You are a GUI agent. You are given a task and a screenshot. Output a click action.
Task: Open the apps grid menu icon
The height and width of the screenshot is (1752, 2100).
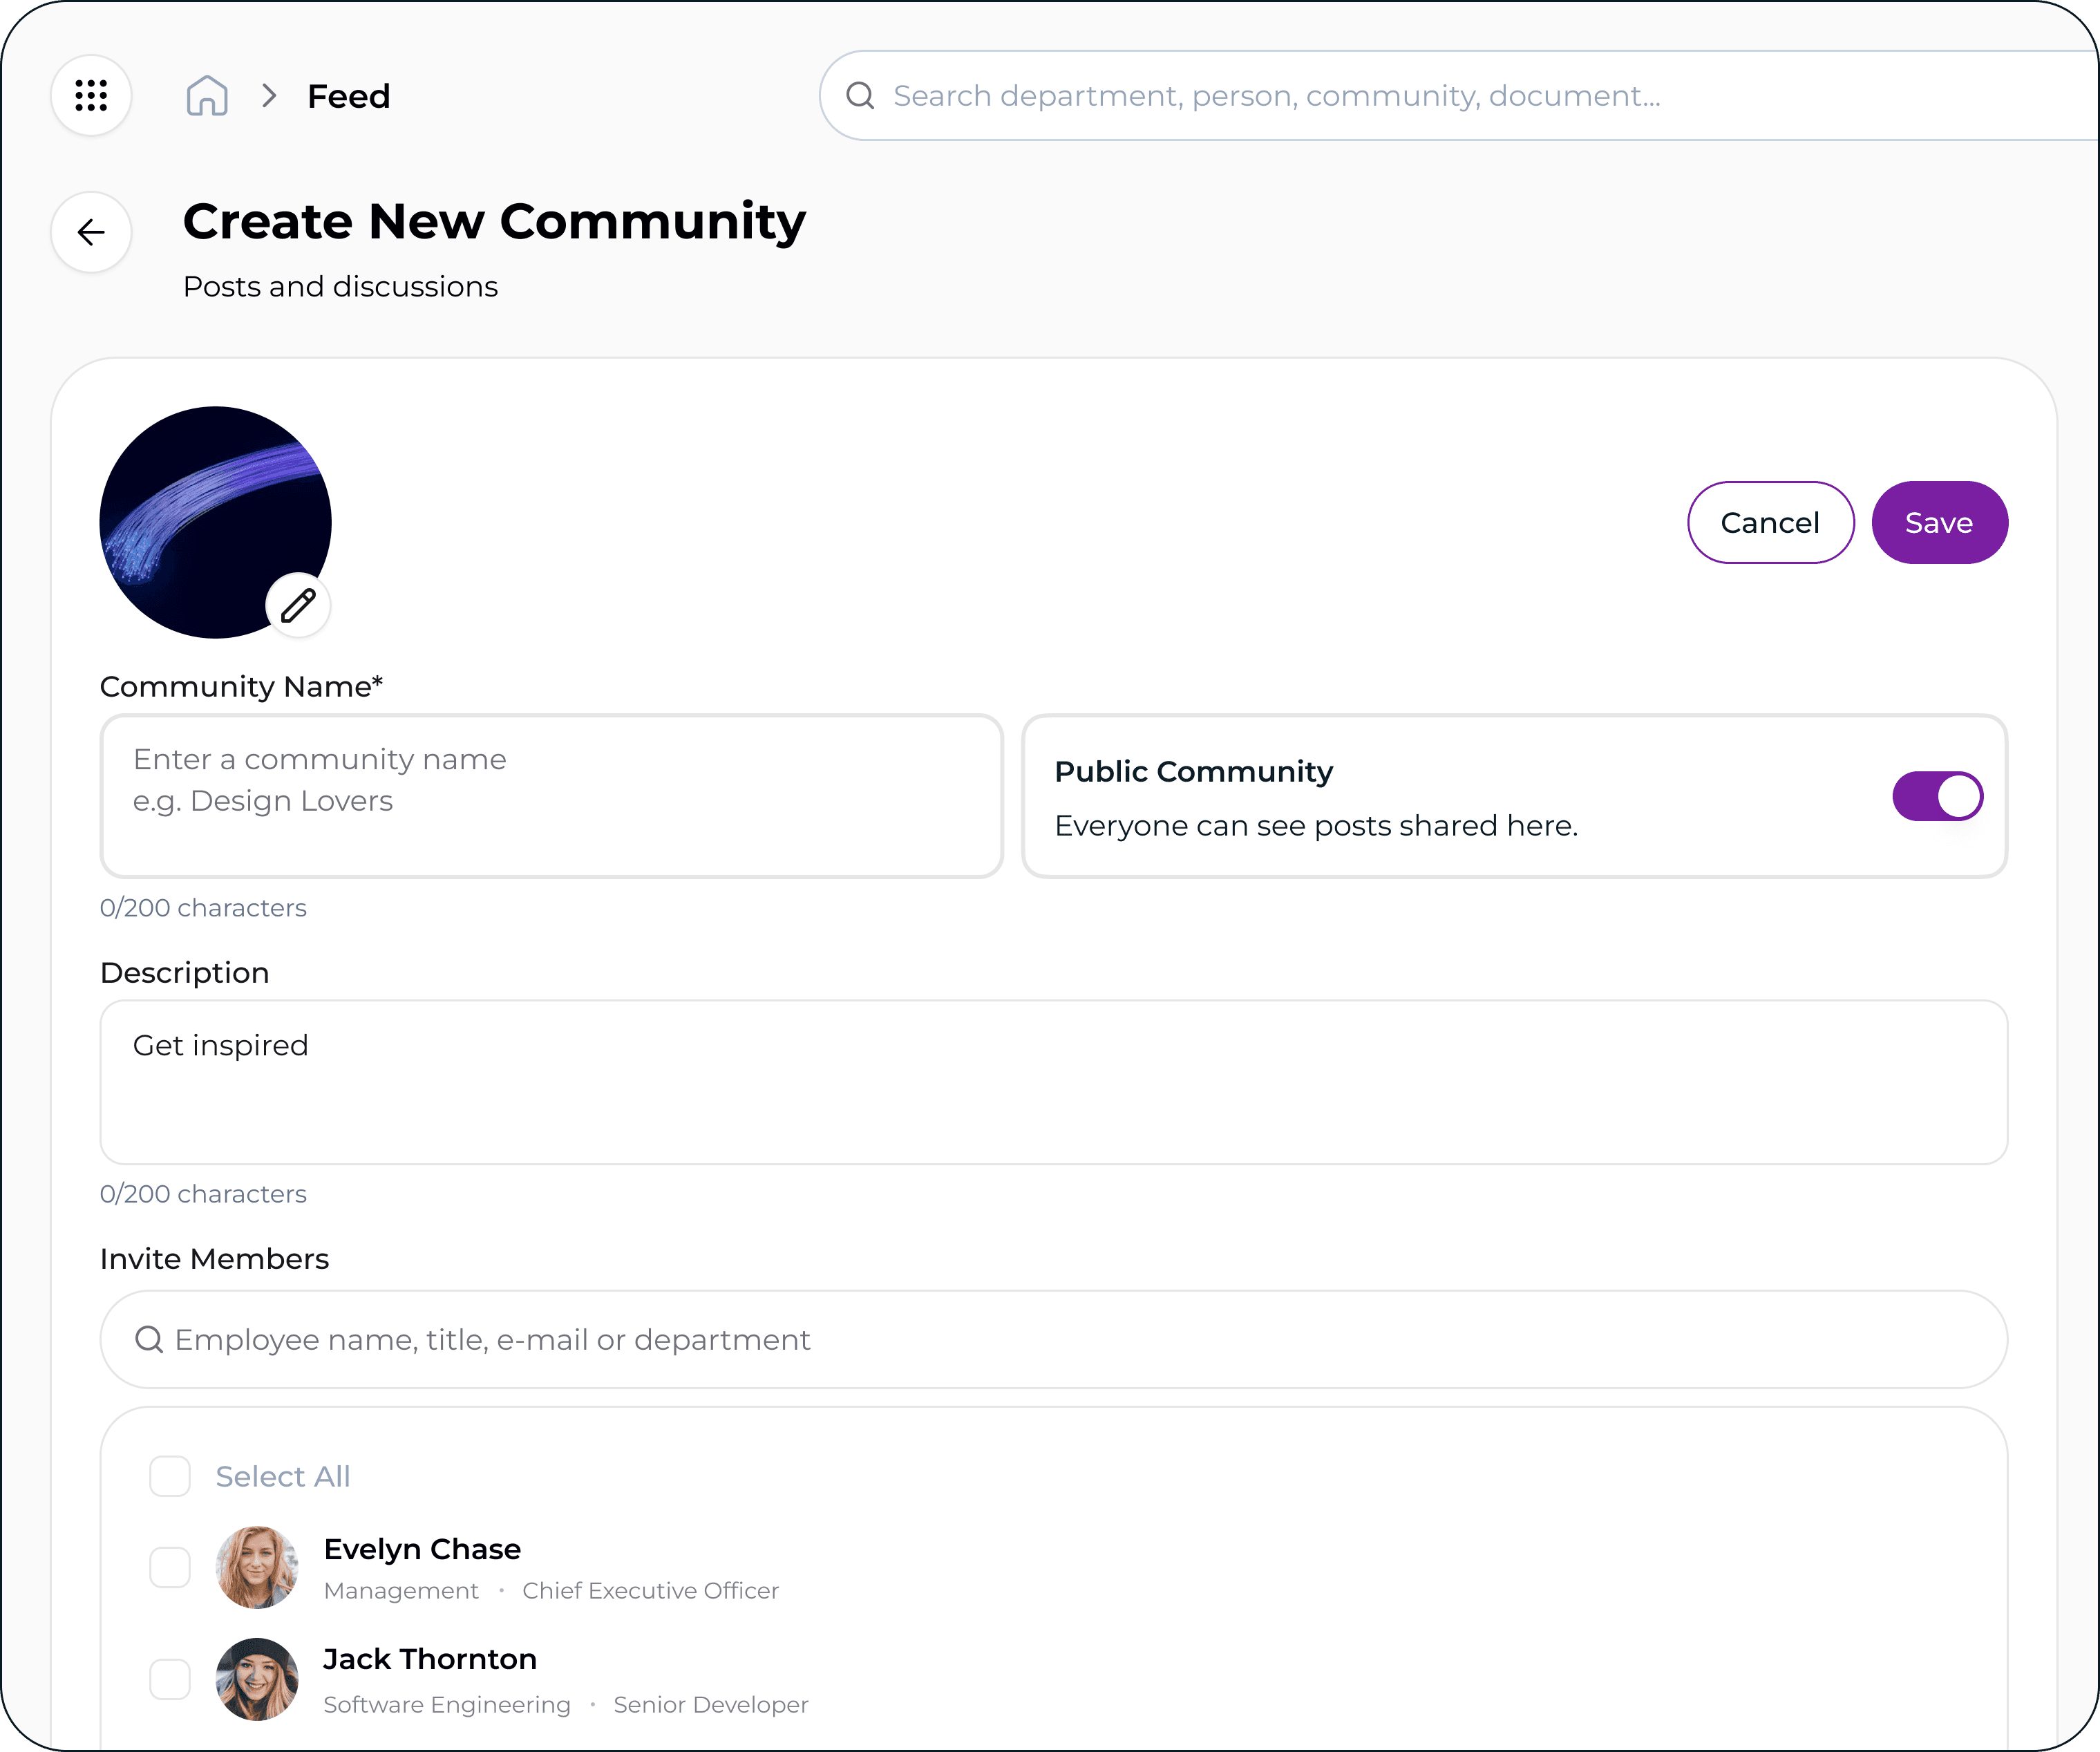(91, 96)
